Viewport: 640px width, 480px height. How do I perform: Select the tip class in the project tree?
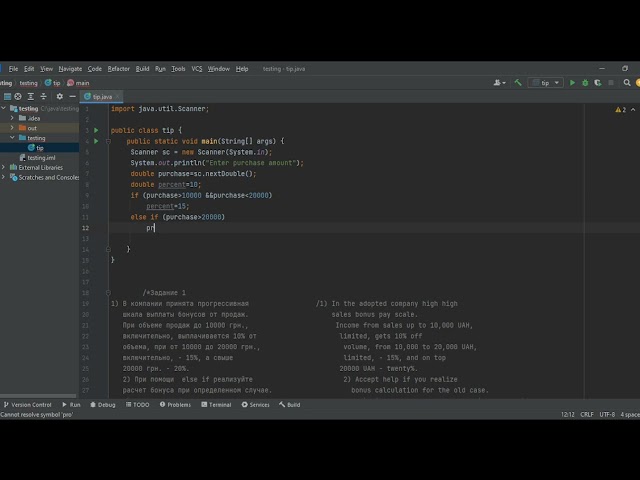pyautogui.click(x=40, y=148)
